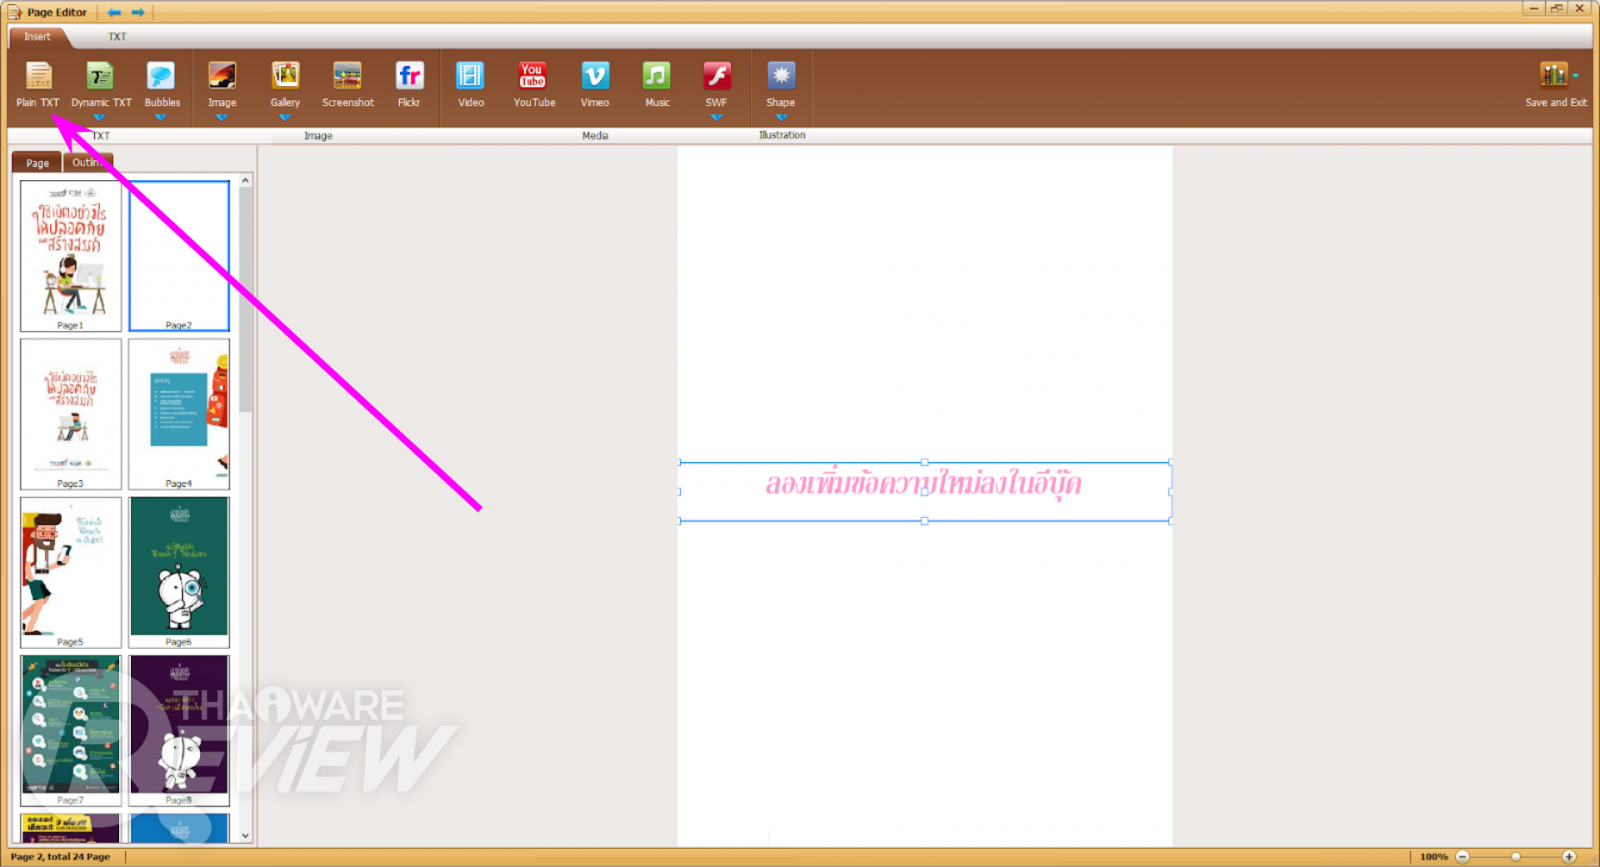The image size is (1600, 867).
Task: Open the Page7 thumbnail
Action: [71, 731]
